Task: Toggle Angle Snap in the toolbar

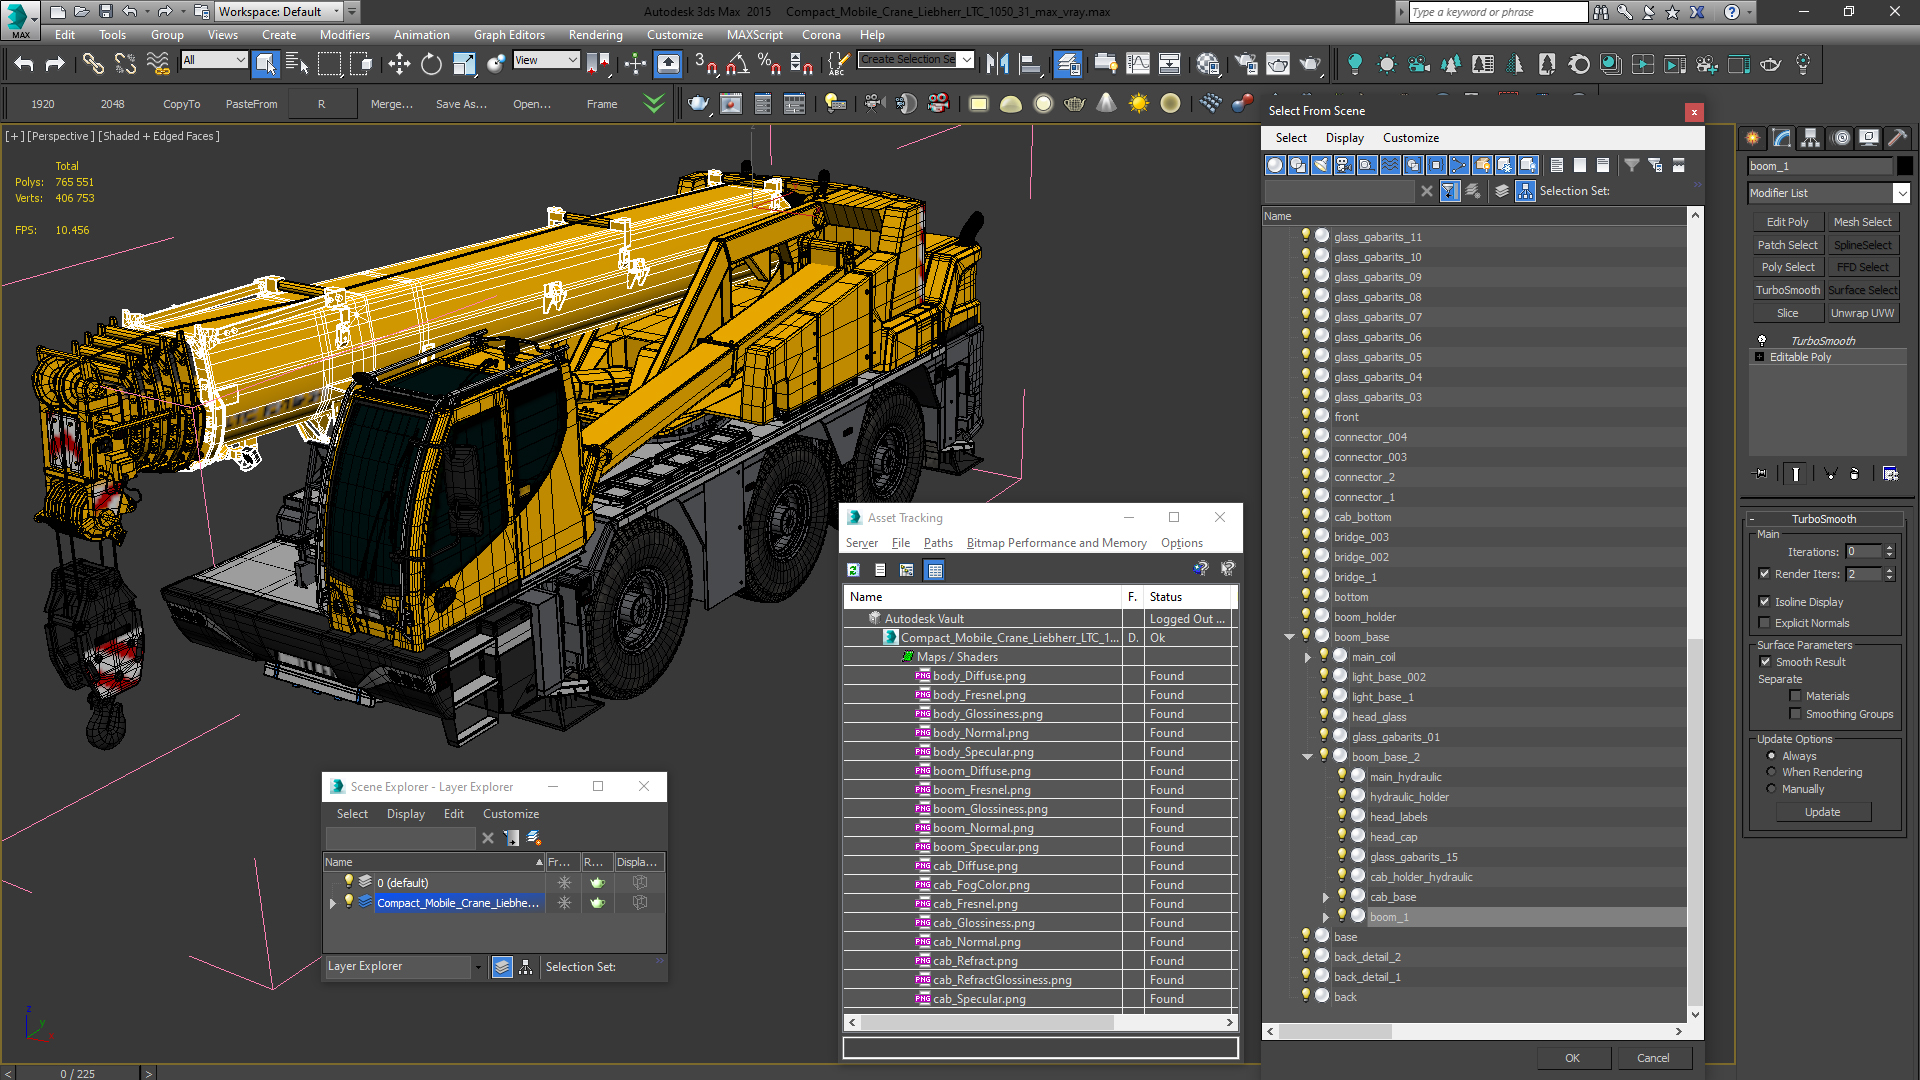Action: (x=738, y=64)
